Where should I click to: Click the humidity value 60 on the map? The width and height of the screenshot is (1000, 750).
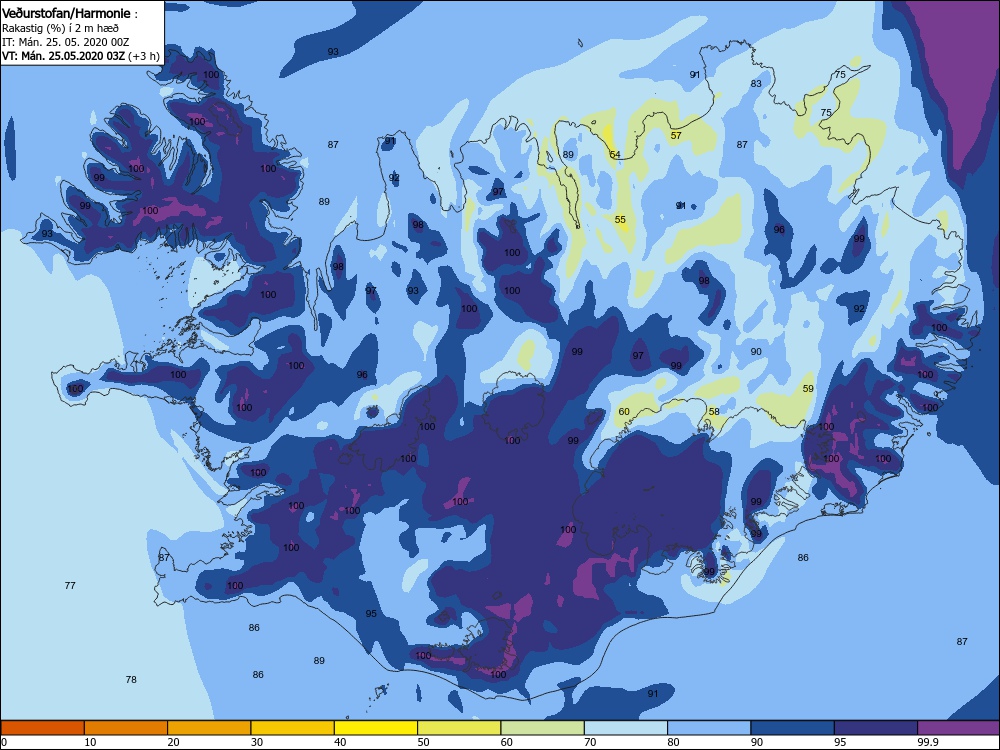pos(624,412)
